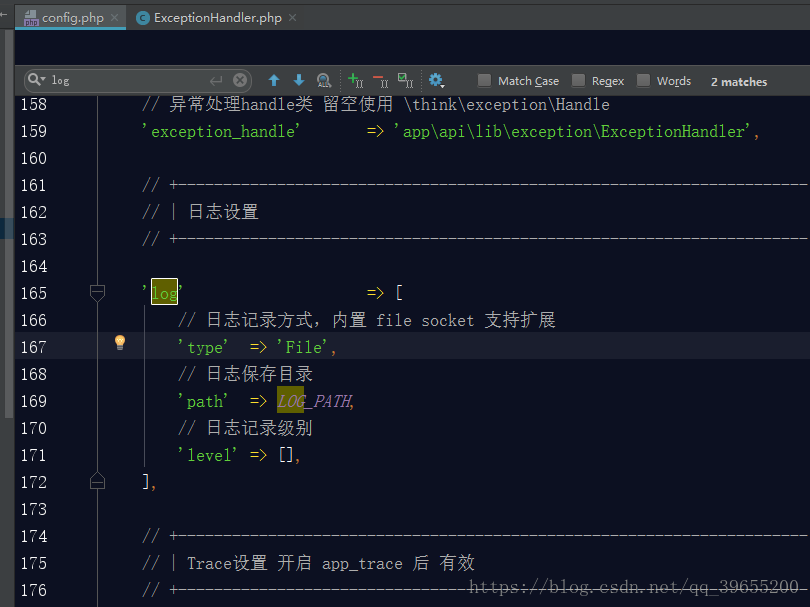Enable the Words checkbox
This screenshot has height=607, width=810.
[643, 80]
